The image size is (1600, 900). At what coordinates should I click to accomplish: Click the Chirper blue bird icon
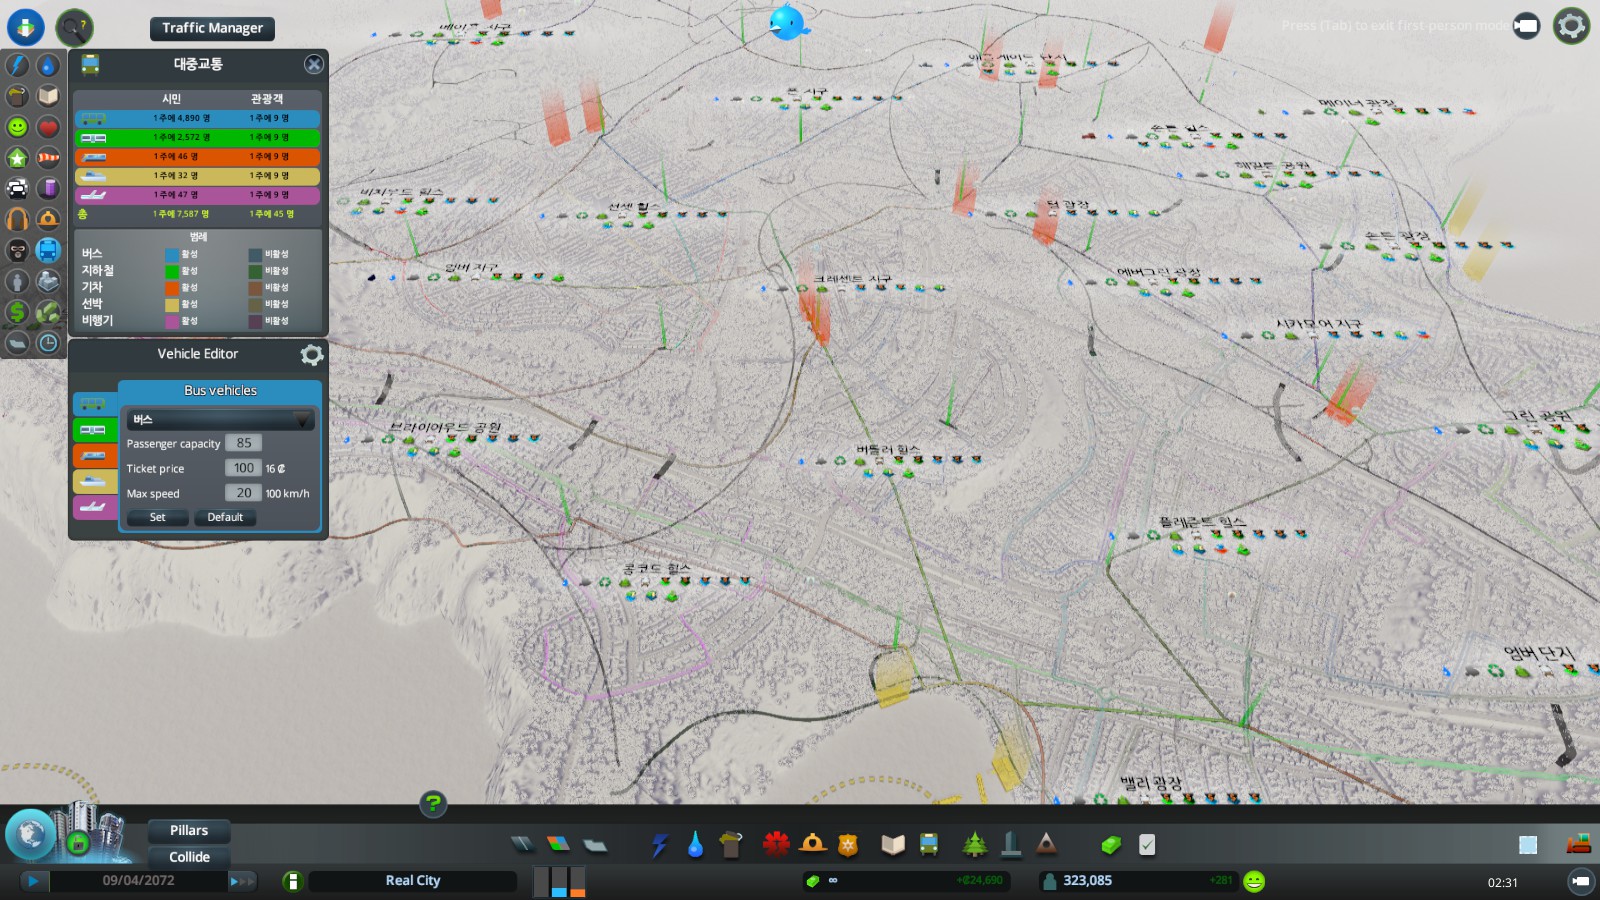787,22
